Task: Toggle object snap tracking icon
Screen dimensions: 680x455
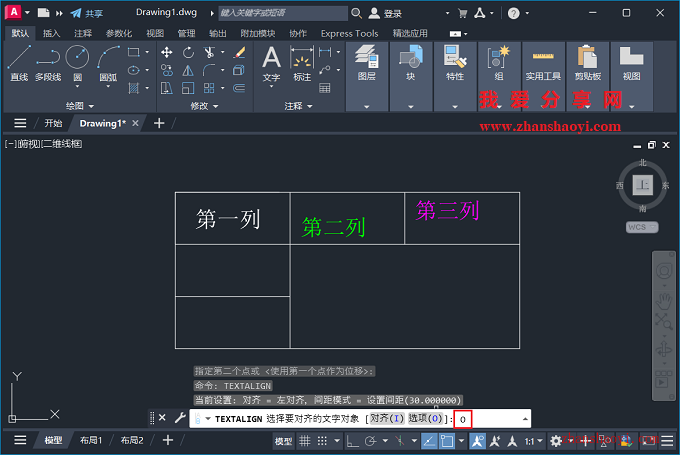Action: pyautogui.click(x=429, y=441)
